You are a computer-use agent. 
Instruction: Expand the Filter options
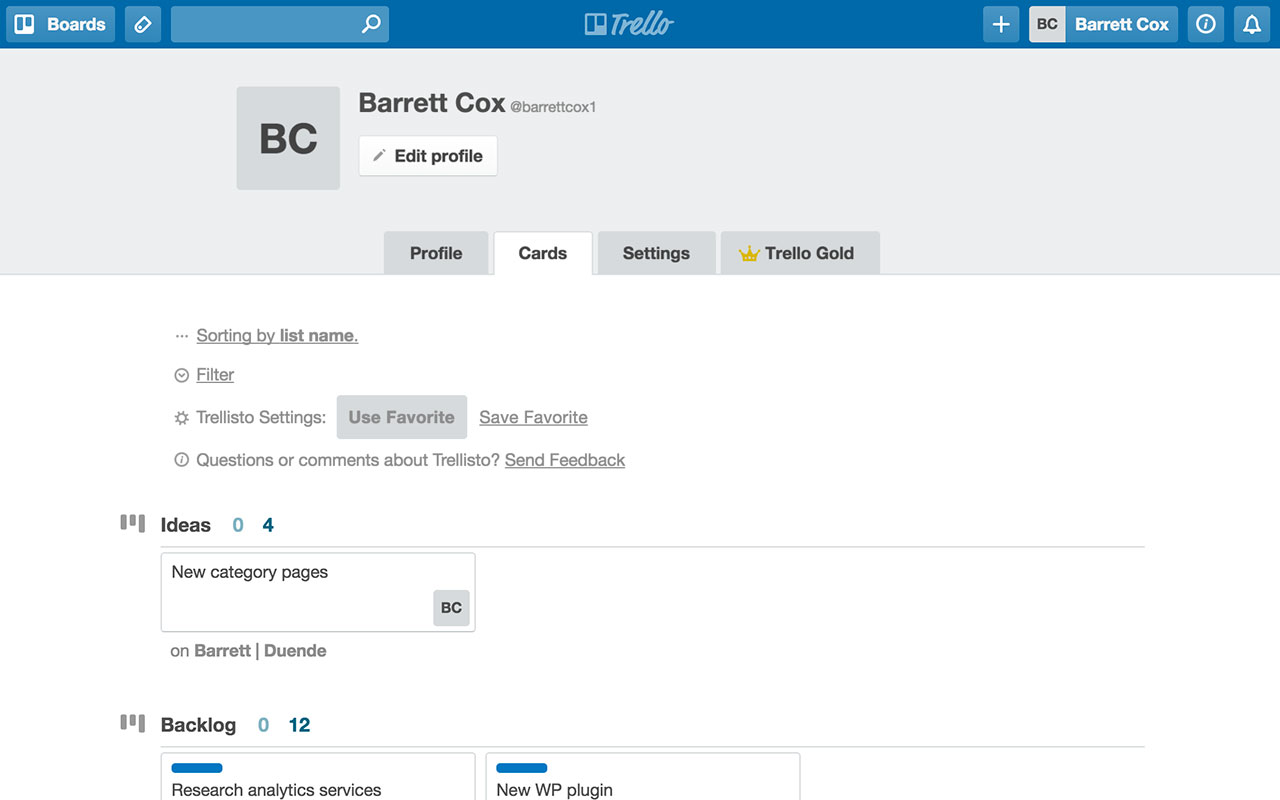215,375
